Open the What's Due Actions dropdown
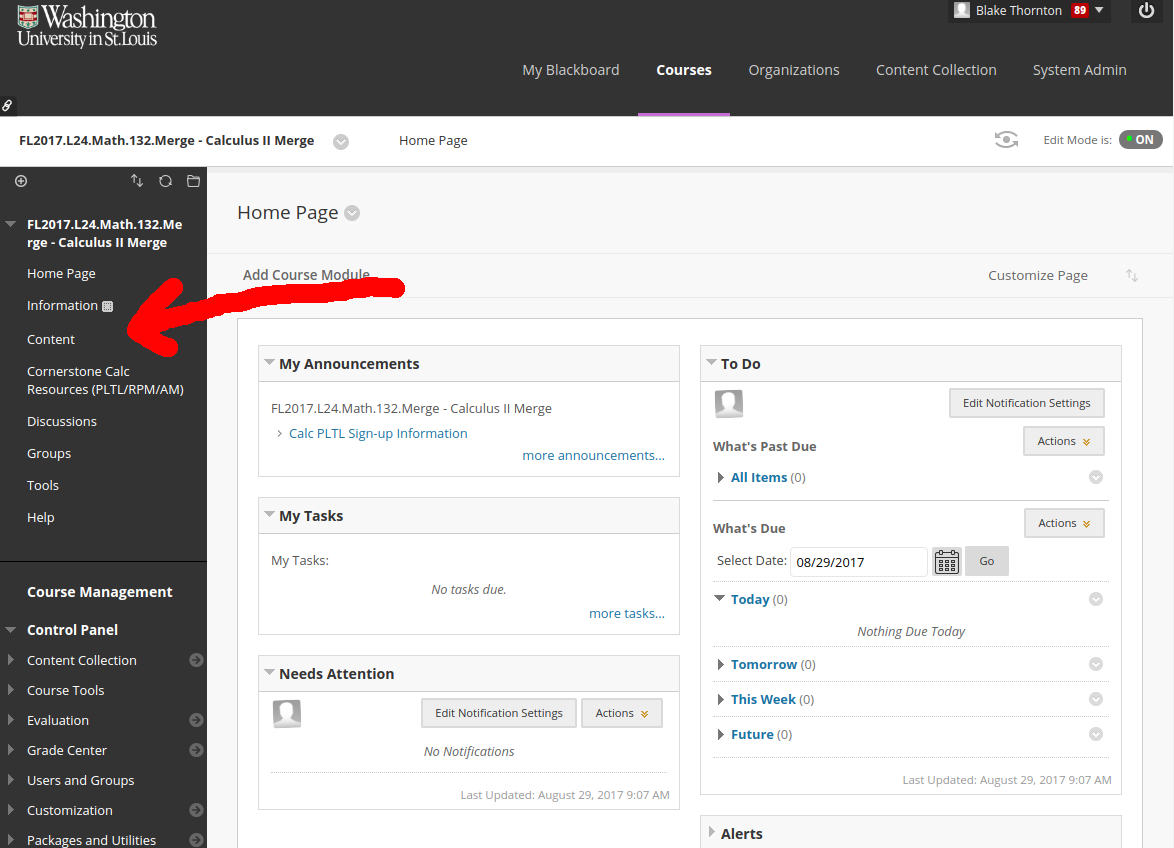Image resolution: width=1174 pixels, height=848 pixels. click(1064, 523)
